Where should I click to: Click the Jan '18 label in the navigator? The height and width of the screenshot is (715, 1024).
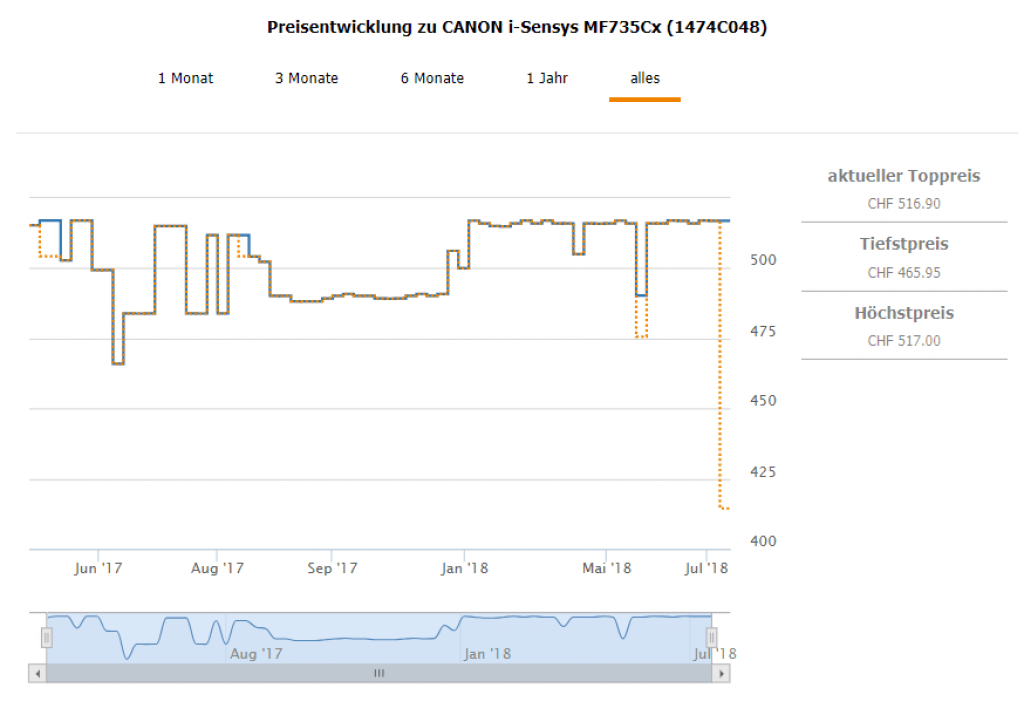click(x=487, y=654)
